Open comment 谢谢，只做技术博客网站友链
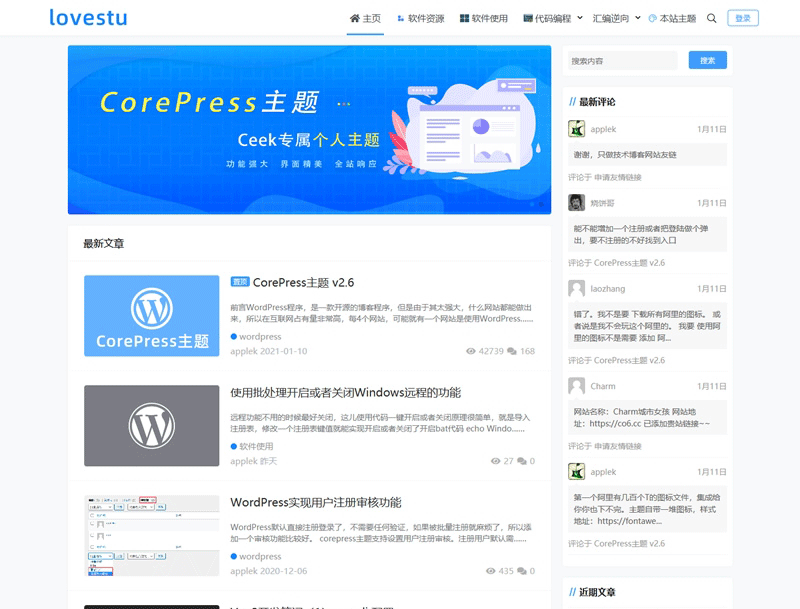The height and width of the screenshot is (609, 800). pyautogui.click(x=625, y=155)
